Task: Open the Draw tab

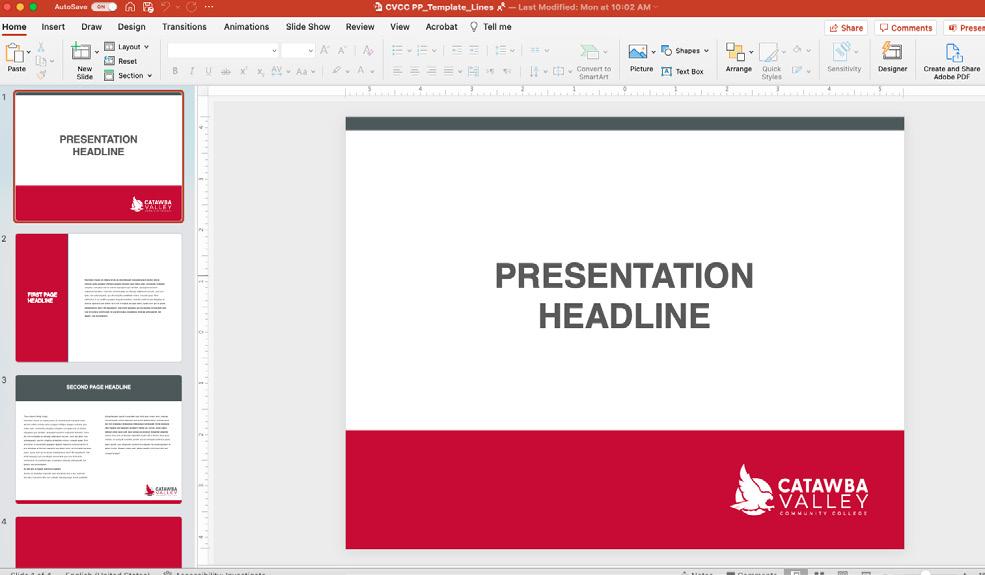Action: tap(91, 27)
